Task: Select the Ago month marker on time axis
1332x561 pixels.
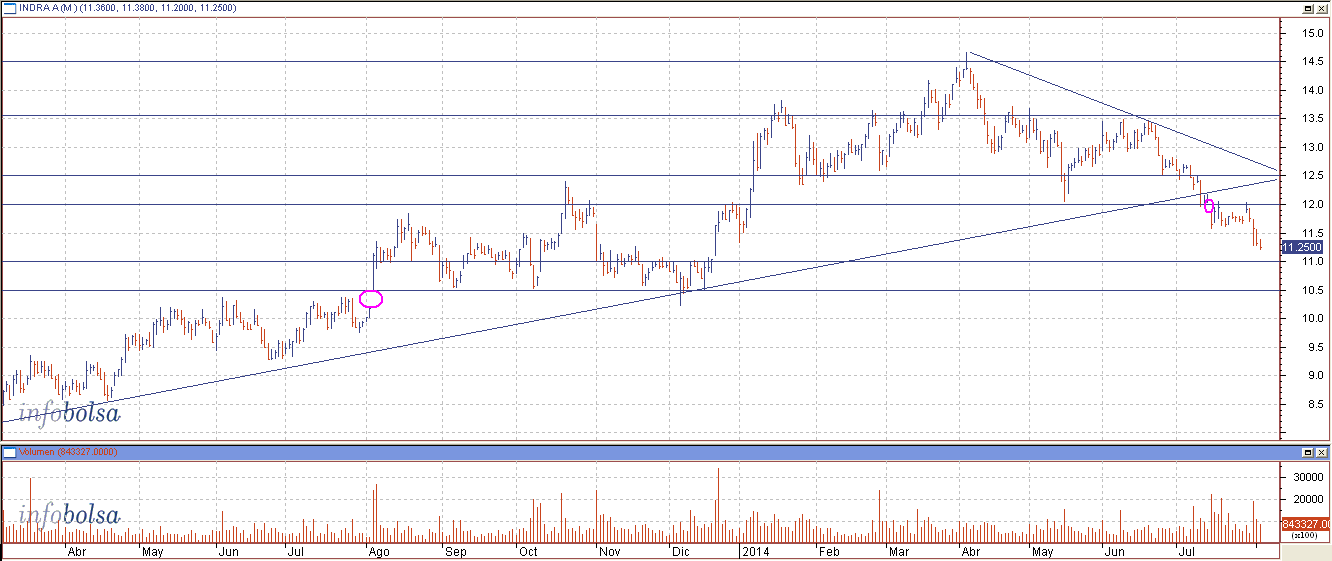Action: click(377, 551)
